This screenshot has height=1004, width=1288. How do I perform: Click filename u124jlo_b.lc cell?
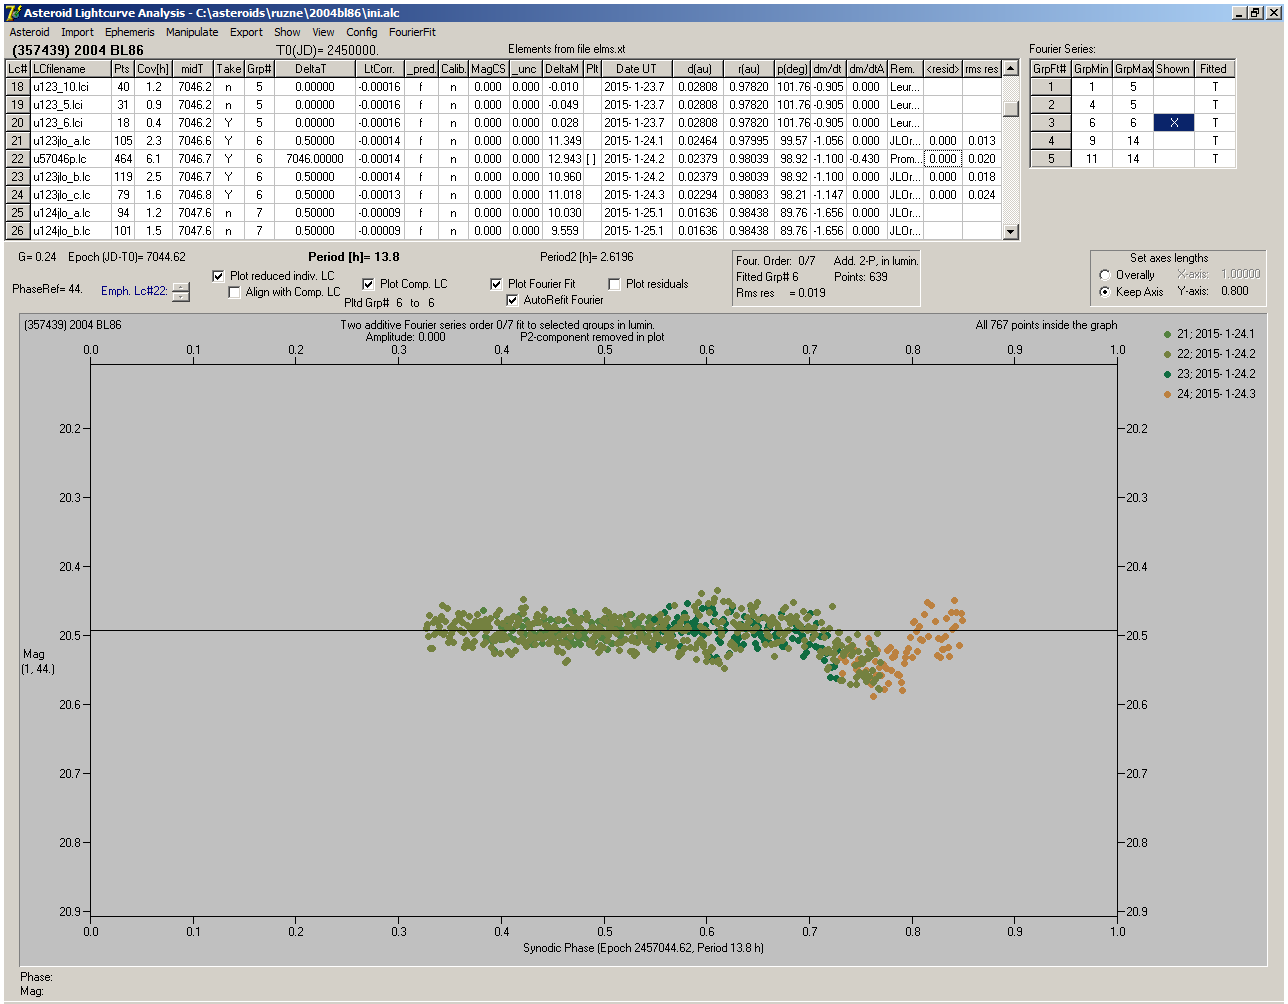pyautogui.click(x=70, y=231)
